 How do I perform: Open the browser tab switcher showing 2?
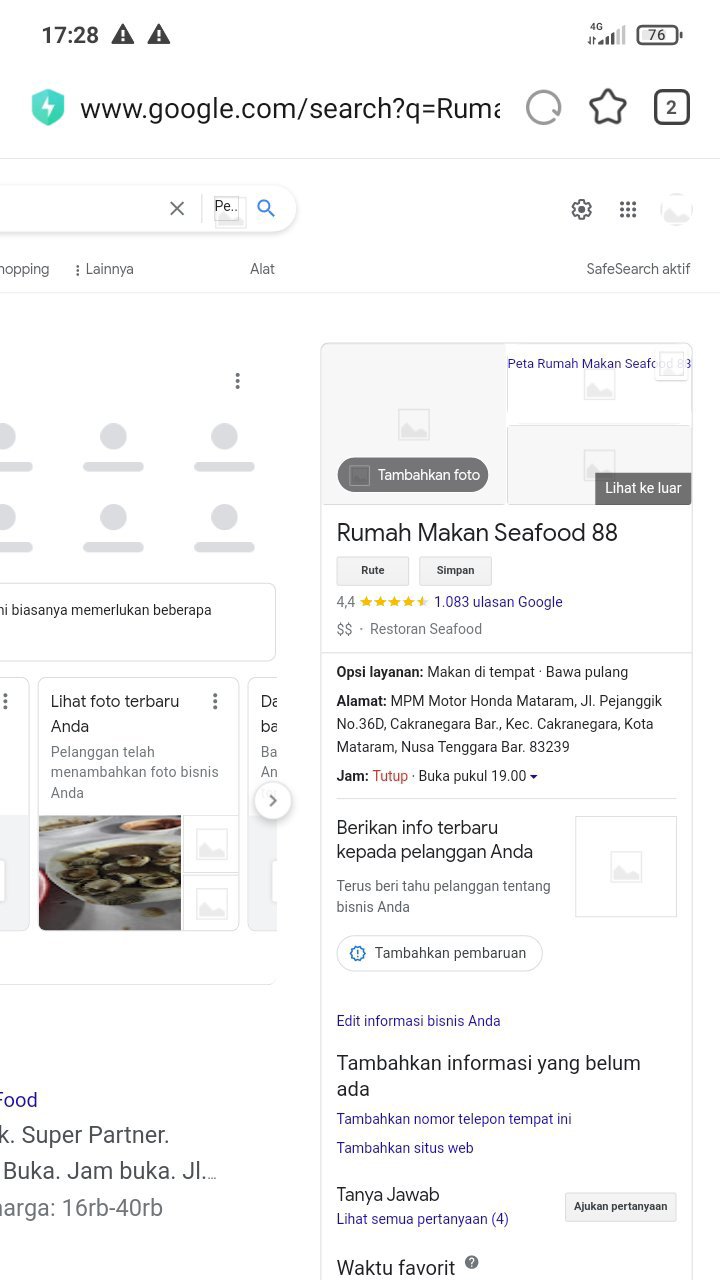671,108
